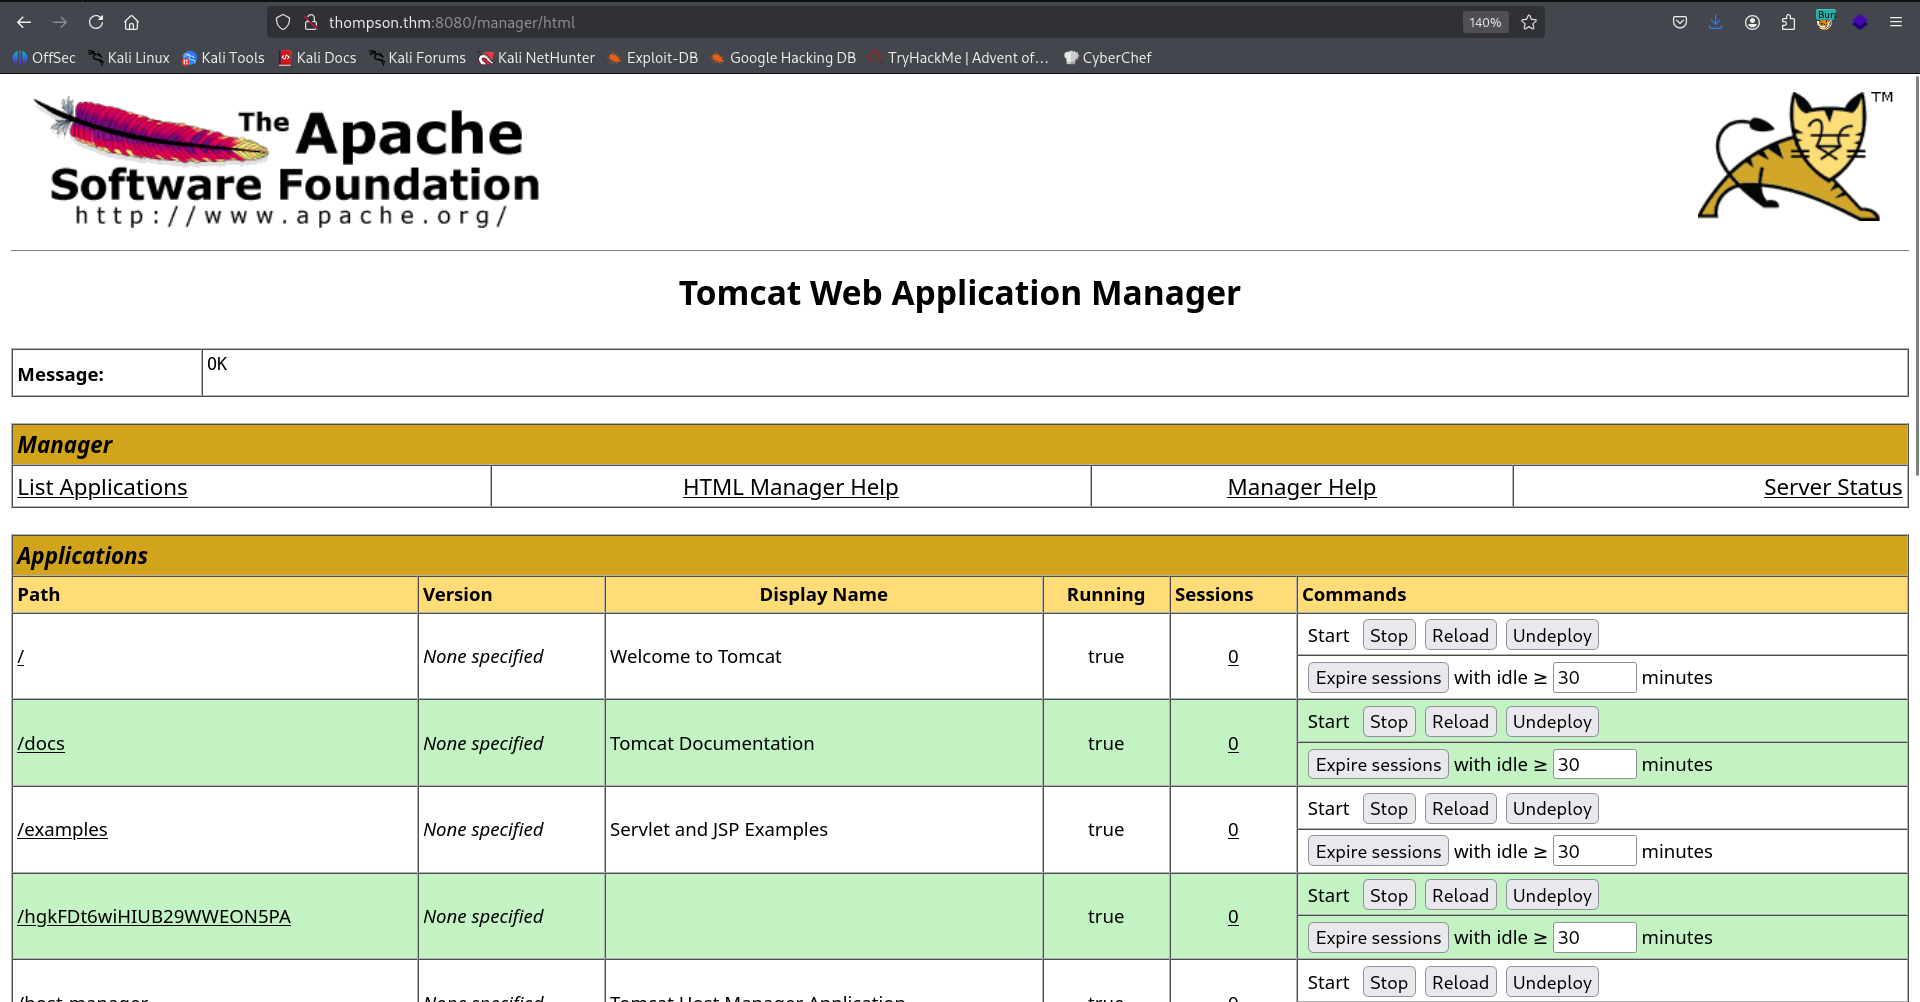Viewport: 1920px width, 1002px height.
Task: Open the HTML Manager Help link
Action: click(x=790, y=487)
